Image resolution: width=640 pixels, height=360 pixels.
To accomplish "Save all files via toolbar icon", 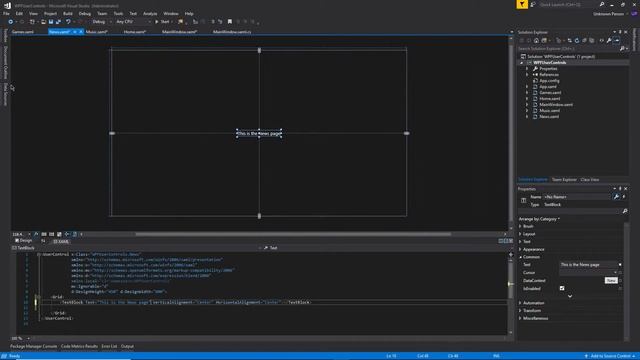I will (58, 22).
